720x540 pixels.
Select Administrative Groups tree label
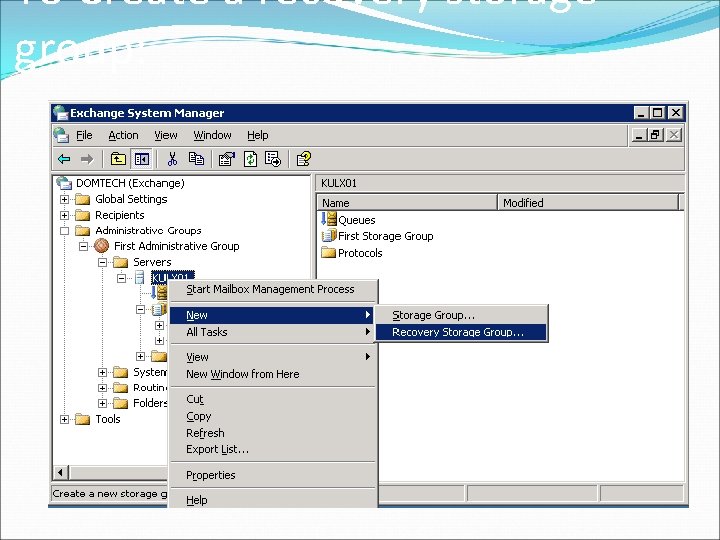tap(148, 231)
